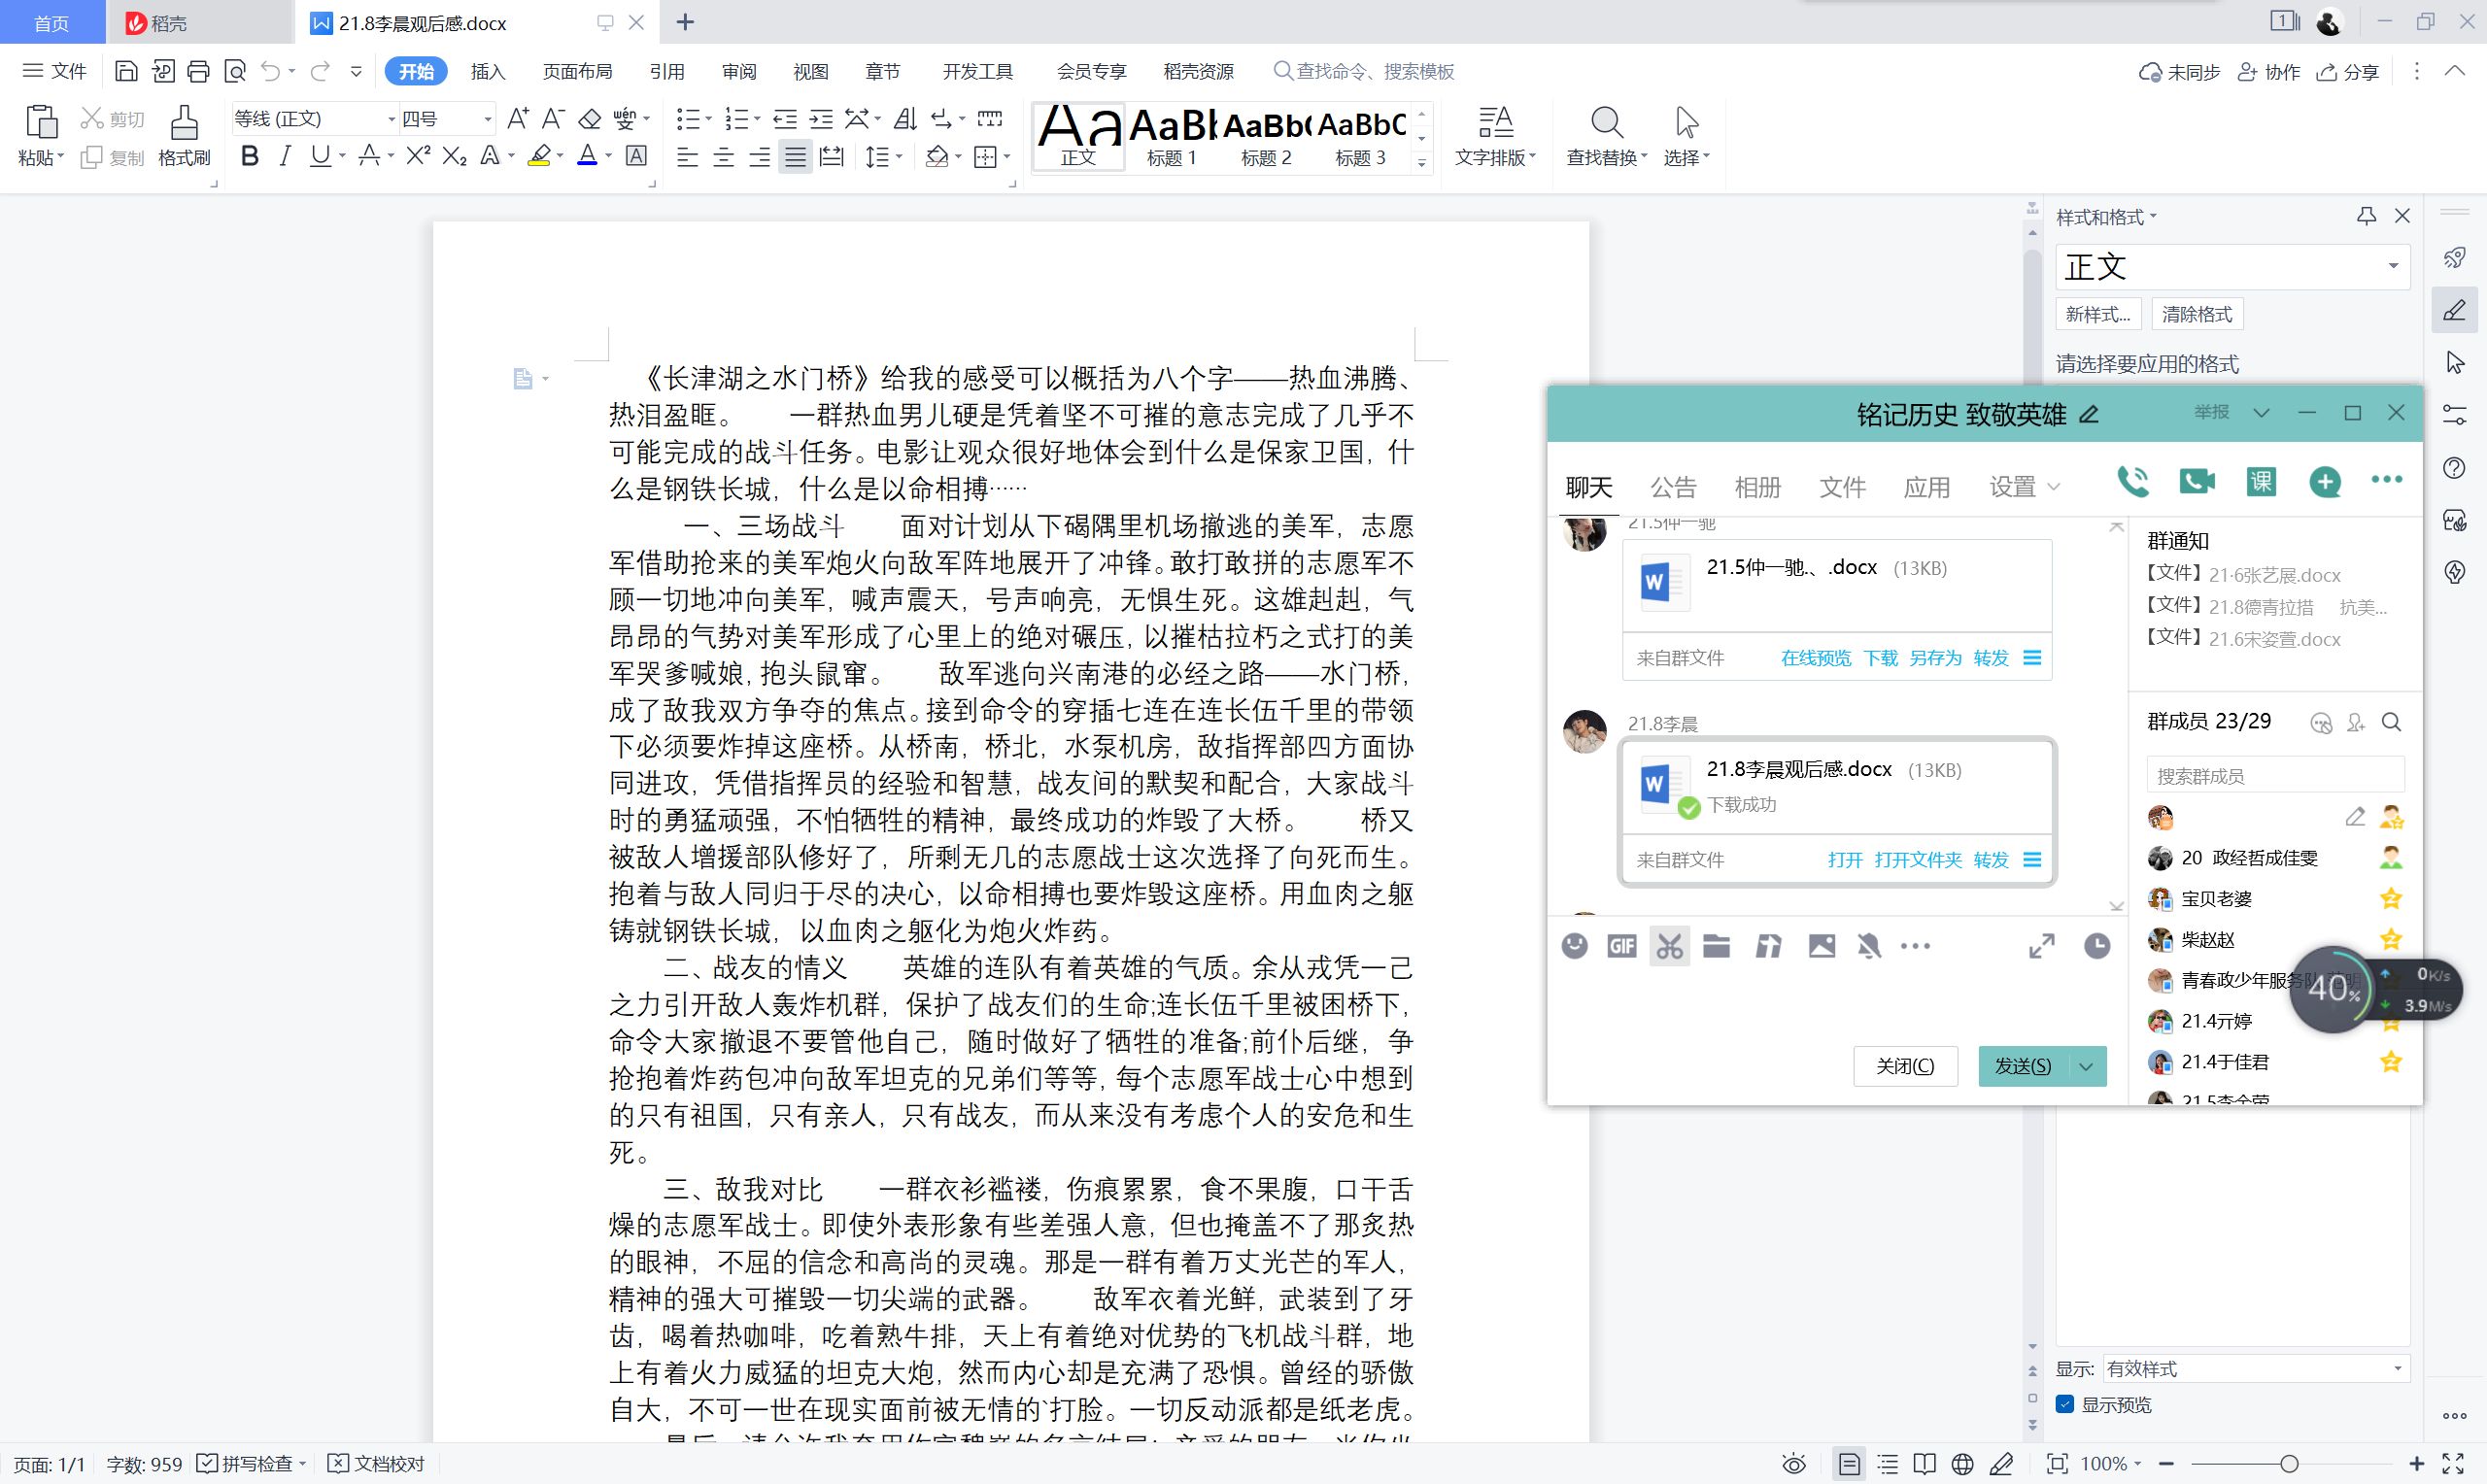
Task: Click 打开文件夹 link for downloaded file
Action: coord(1917,860)
